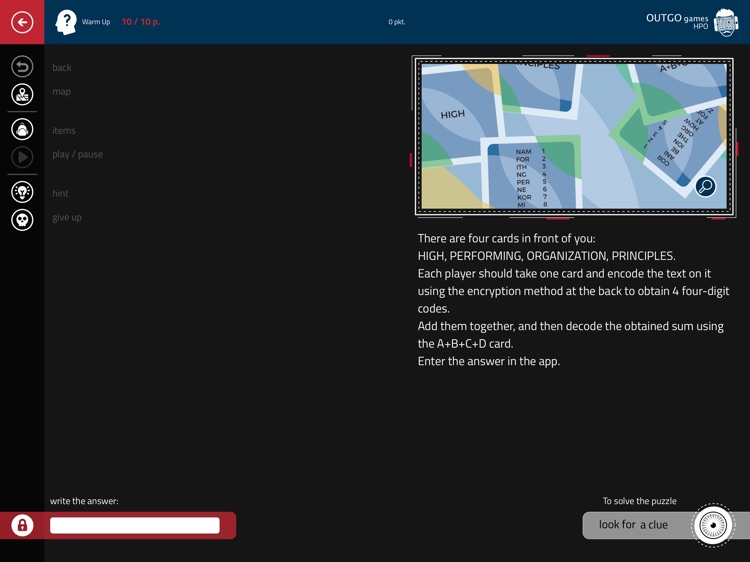This screenshot has height=562, width=750.
Task: Select the 'items' menu label
Action: 64,131
